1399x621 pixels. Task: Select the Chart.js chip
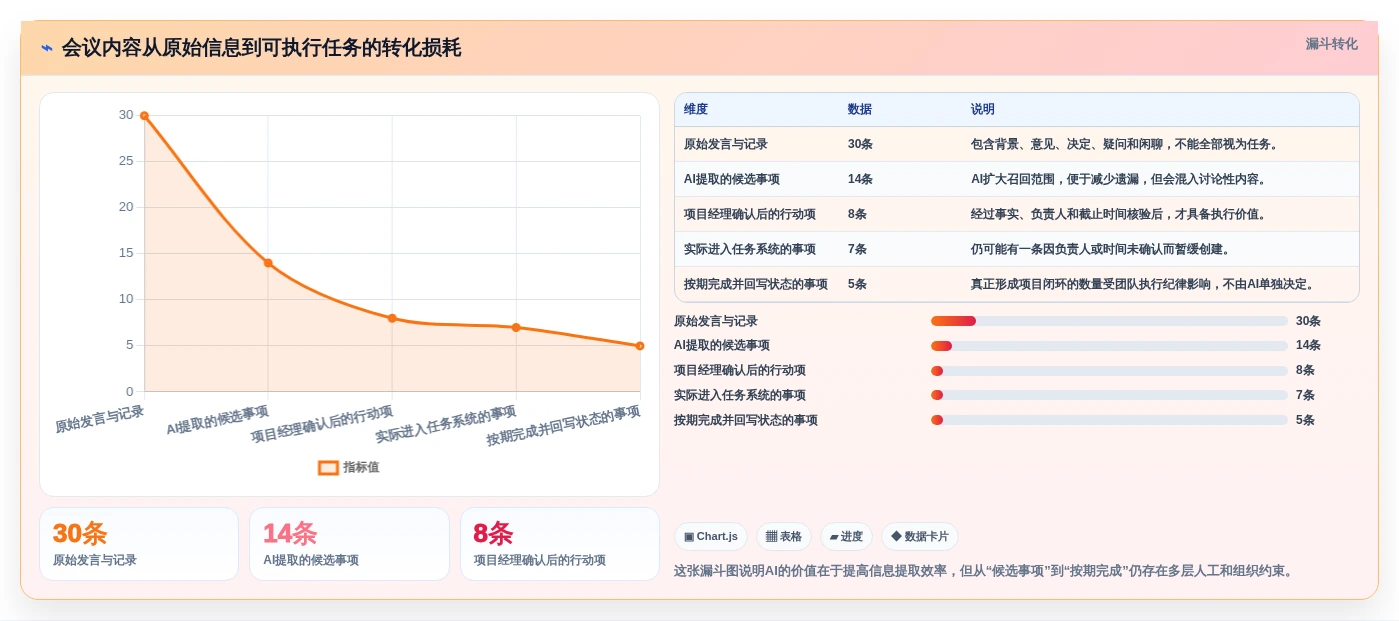tap(711, 537)
